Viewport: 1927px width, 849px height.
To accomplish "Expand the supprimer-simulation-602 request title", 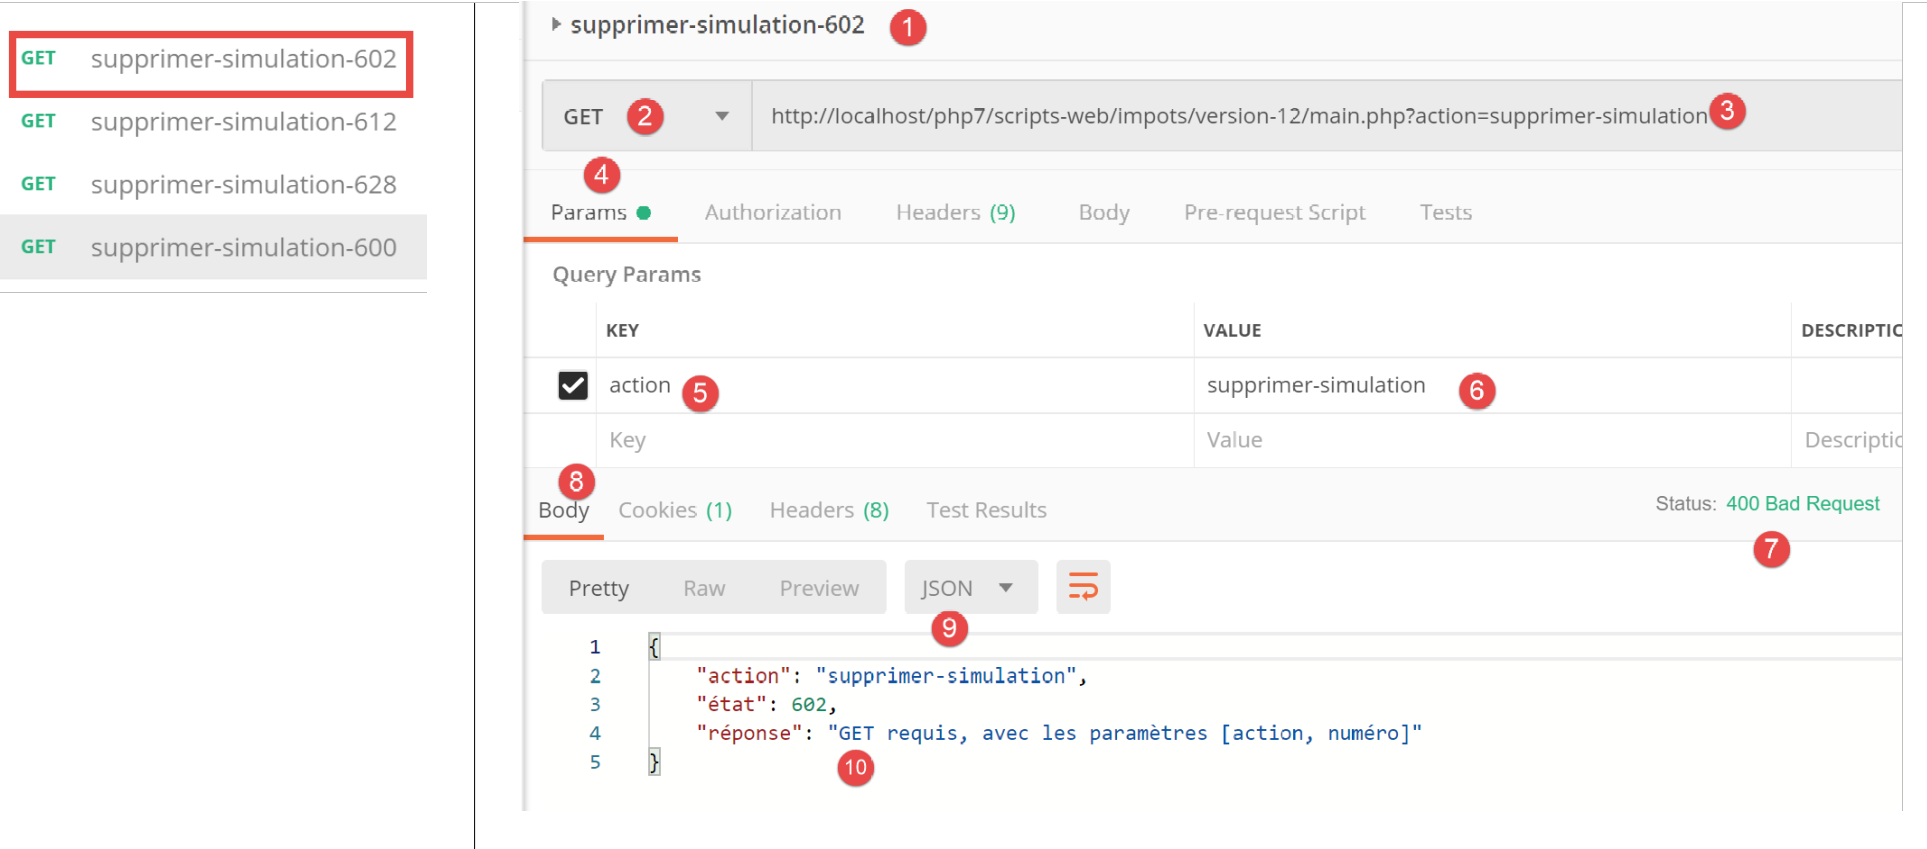I will coord(557,25).
